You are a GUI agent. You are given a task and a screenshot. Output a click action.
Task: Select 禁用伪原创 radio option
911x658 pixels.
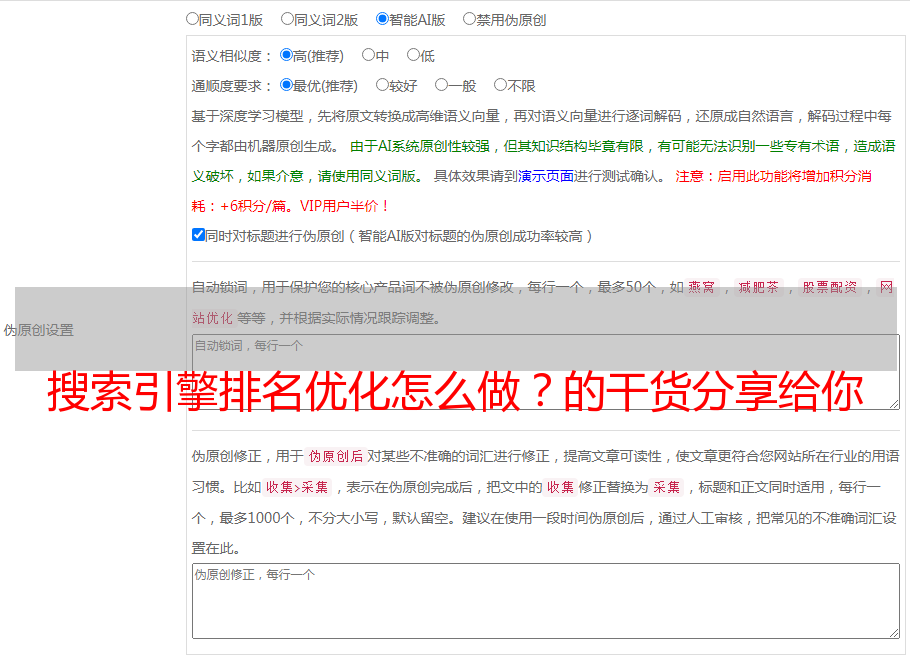pos(469,19)
